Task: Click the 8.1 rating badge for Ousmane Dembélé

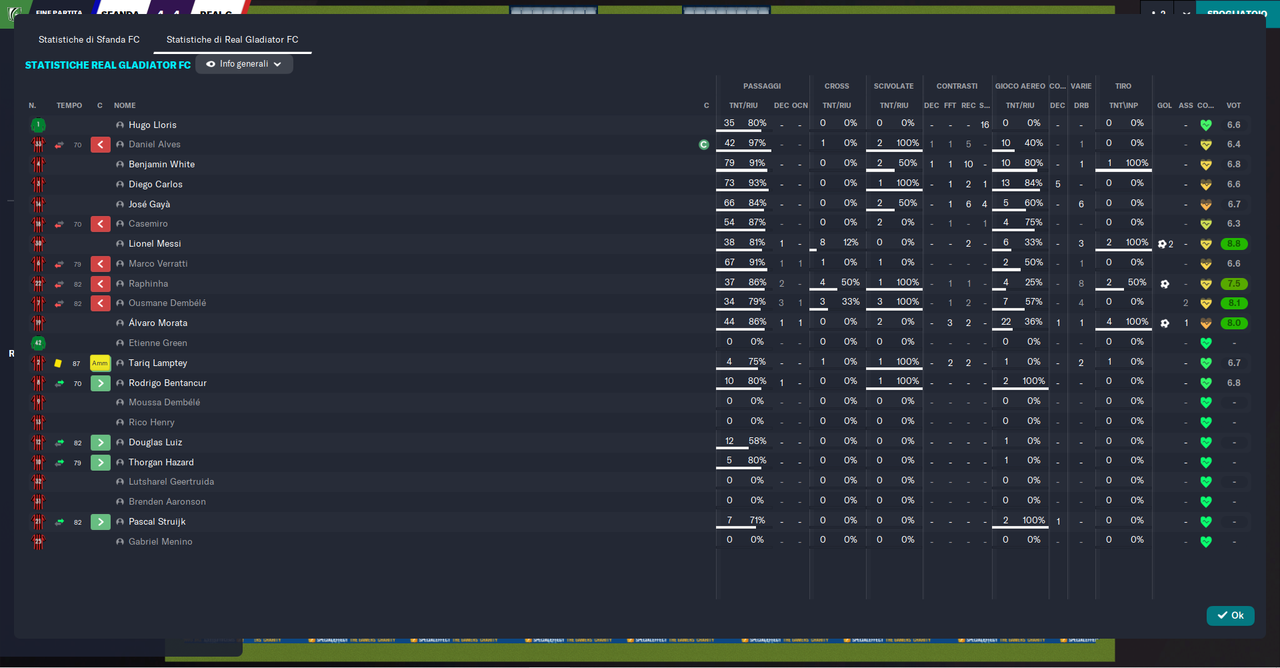Action: tap(1234, 303)
